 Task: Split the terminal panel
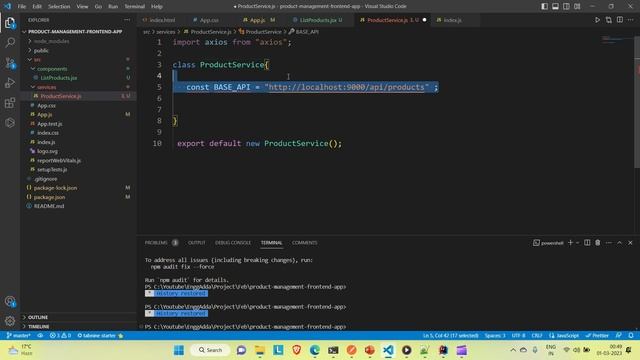click(x=587, y=242)
